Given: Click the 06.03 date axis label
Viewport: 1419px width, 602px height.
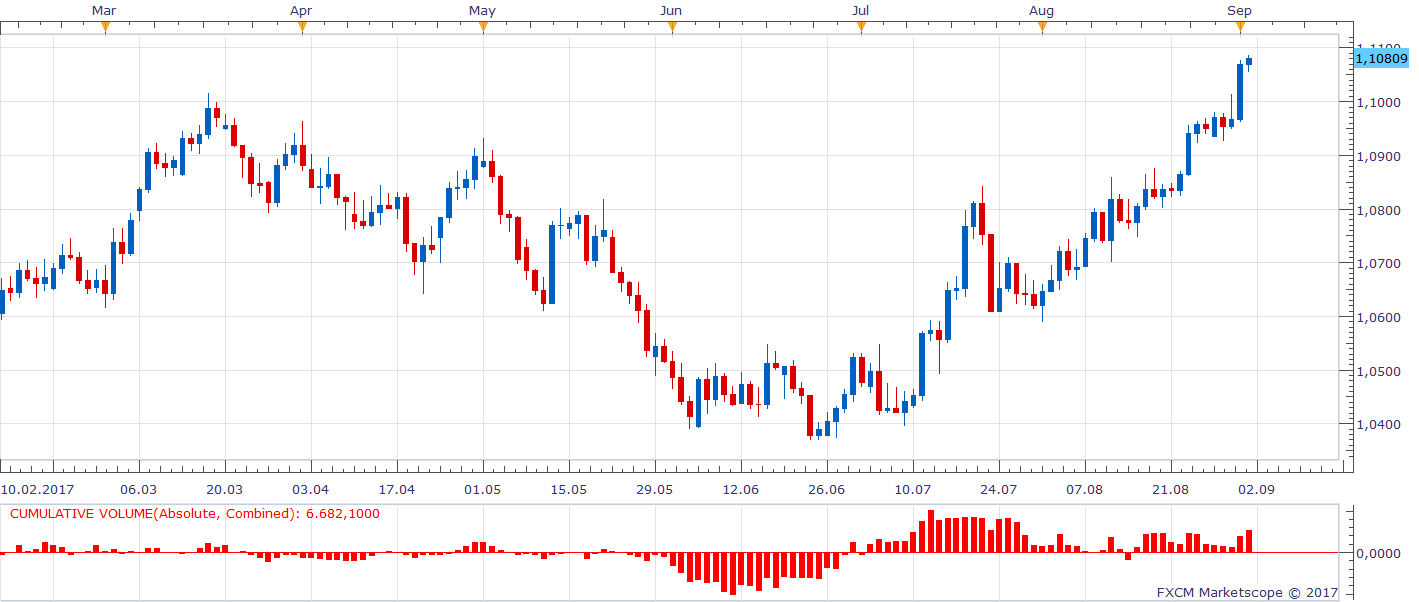Looking at the screenshot, I should coord(138,490).
